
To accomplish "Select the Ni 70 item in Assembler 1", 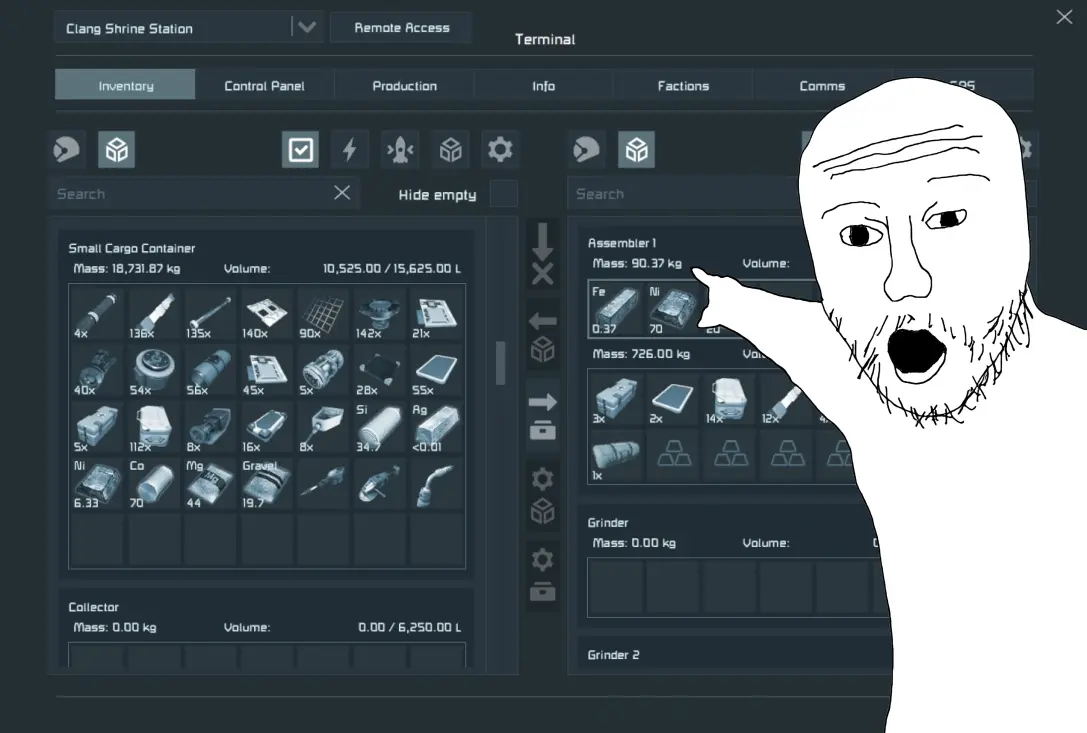I will (673, 309).
